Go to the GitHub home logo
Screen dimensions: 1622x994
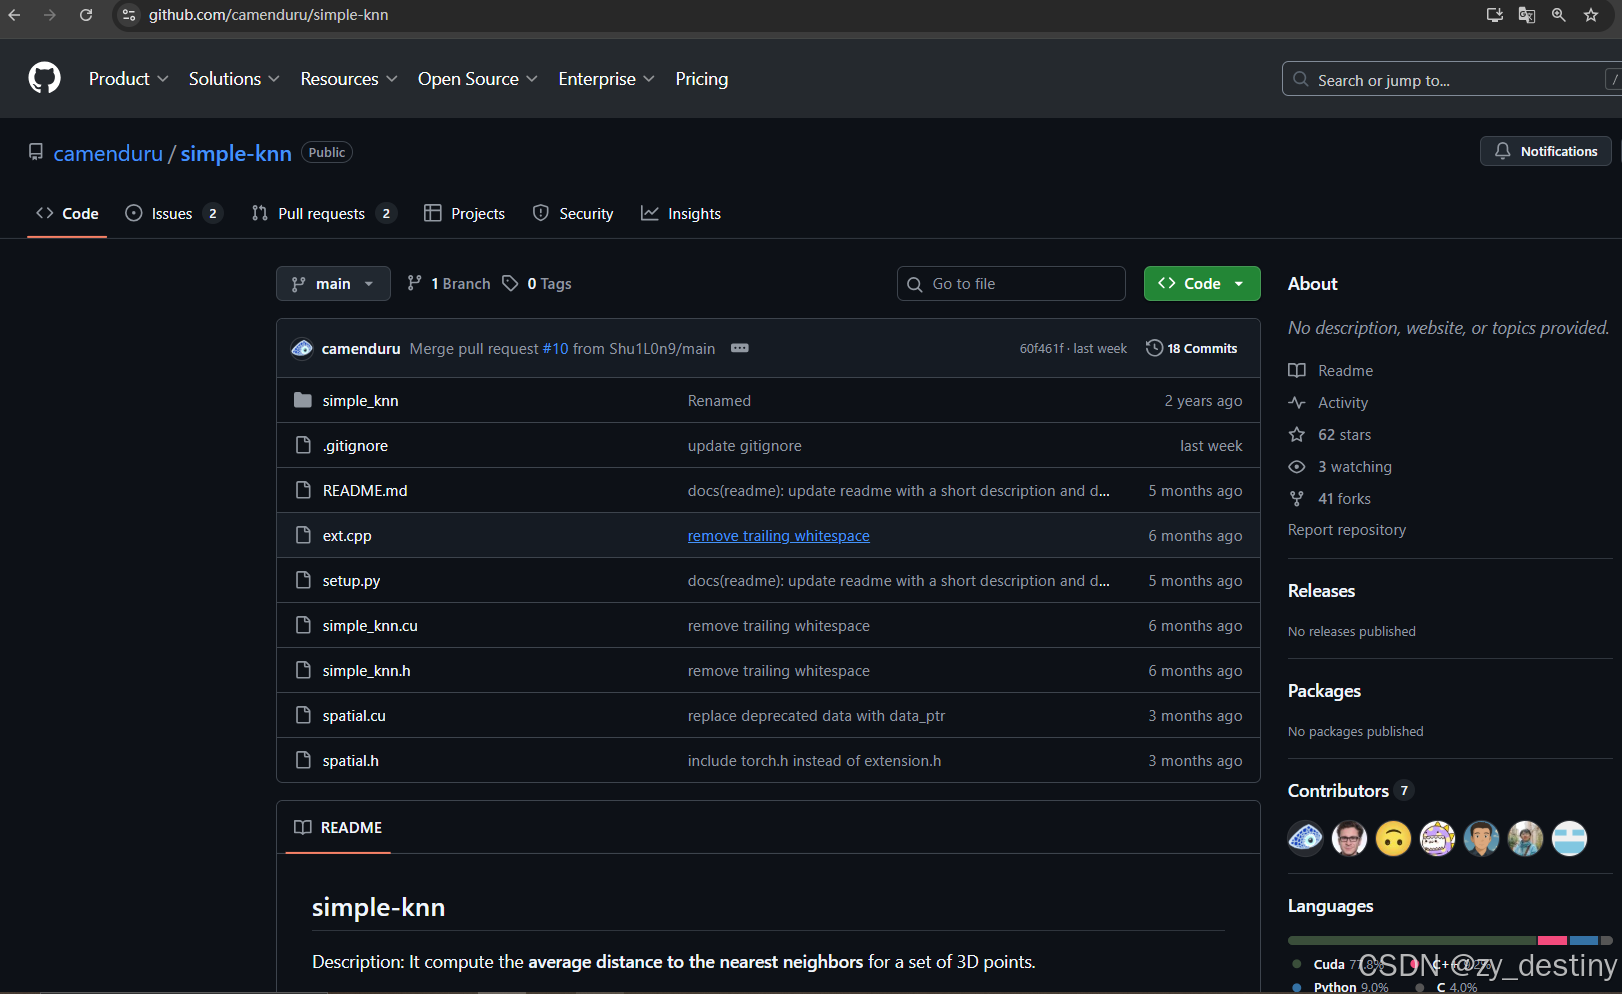(x=44, y=78)
